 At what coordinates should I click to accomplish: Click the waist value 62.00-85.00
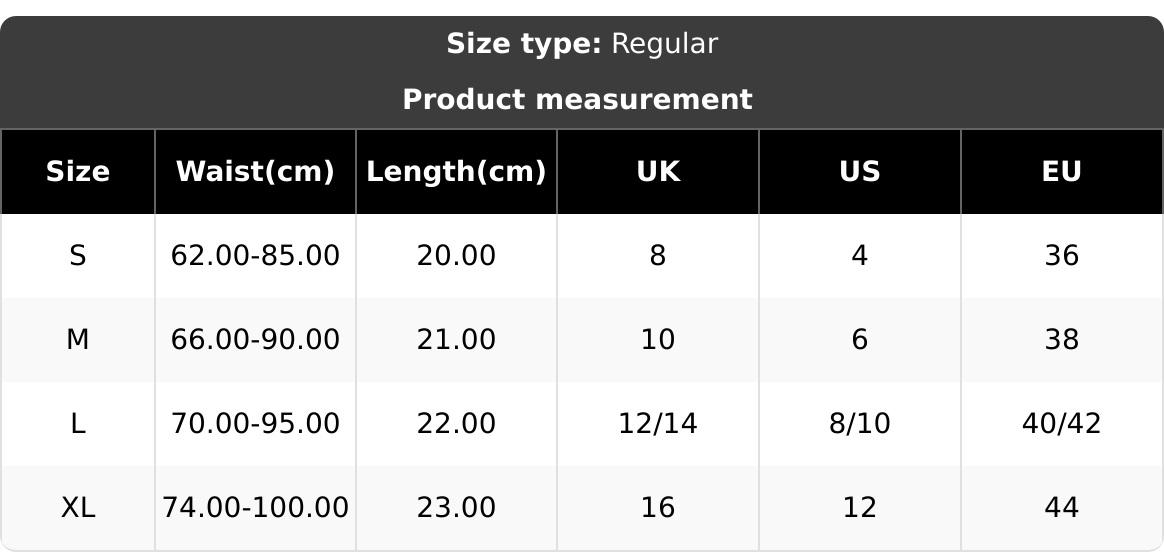pos(255,256)
